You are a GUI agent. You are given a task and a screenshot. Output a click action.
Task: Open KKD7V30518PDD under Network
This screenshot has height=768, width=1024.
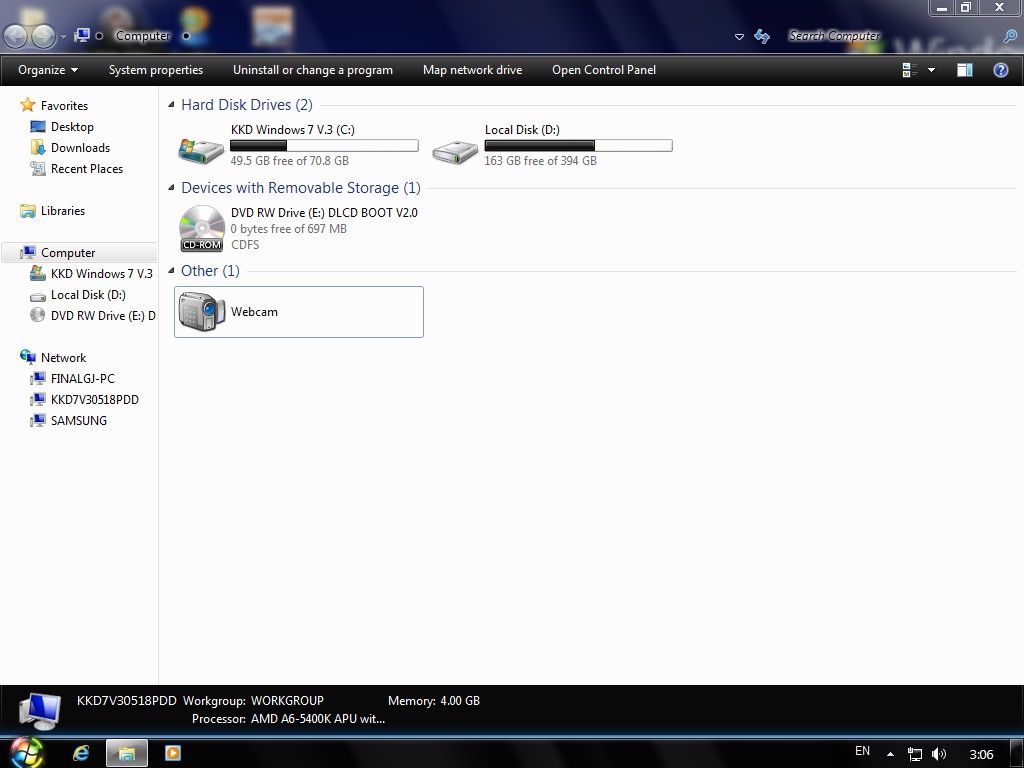[95, 400]
